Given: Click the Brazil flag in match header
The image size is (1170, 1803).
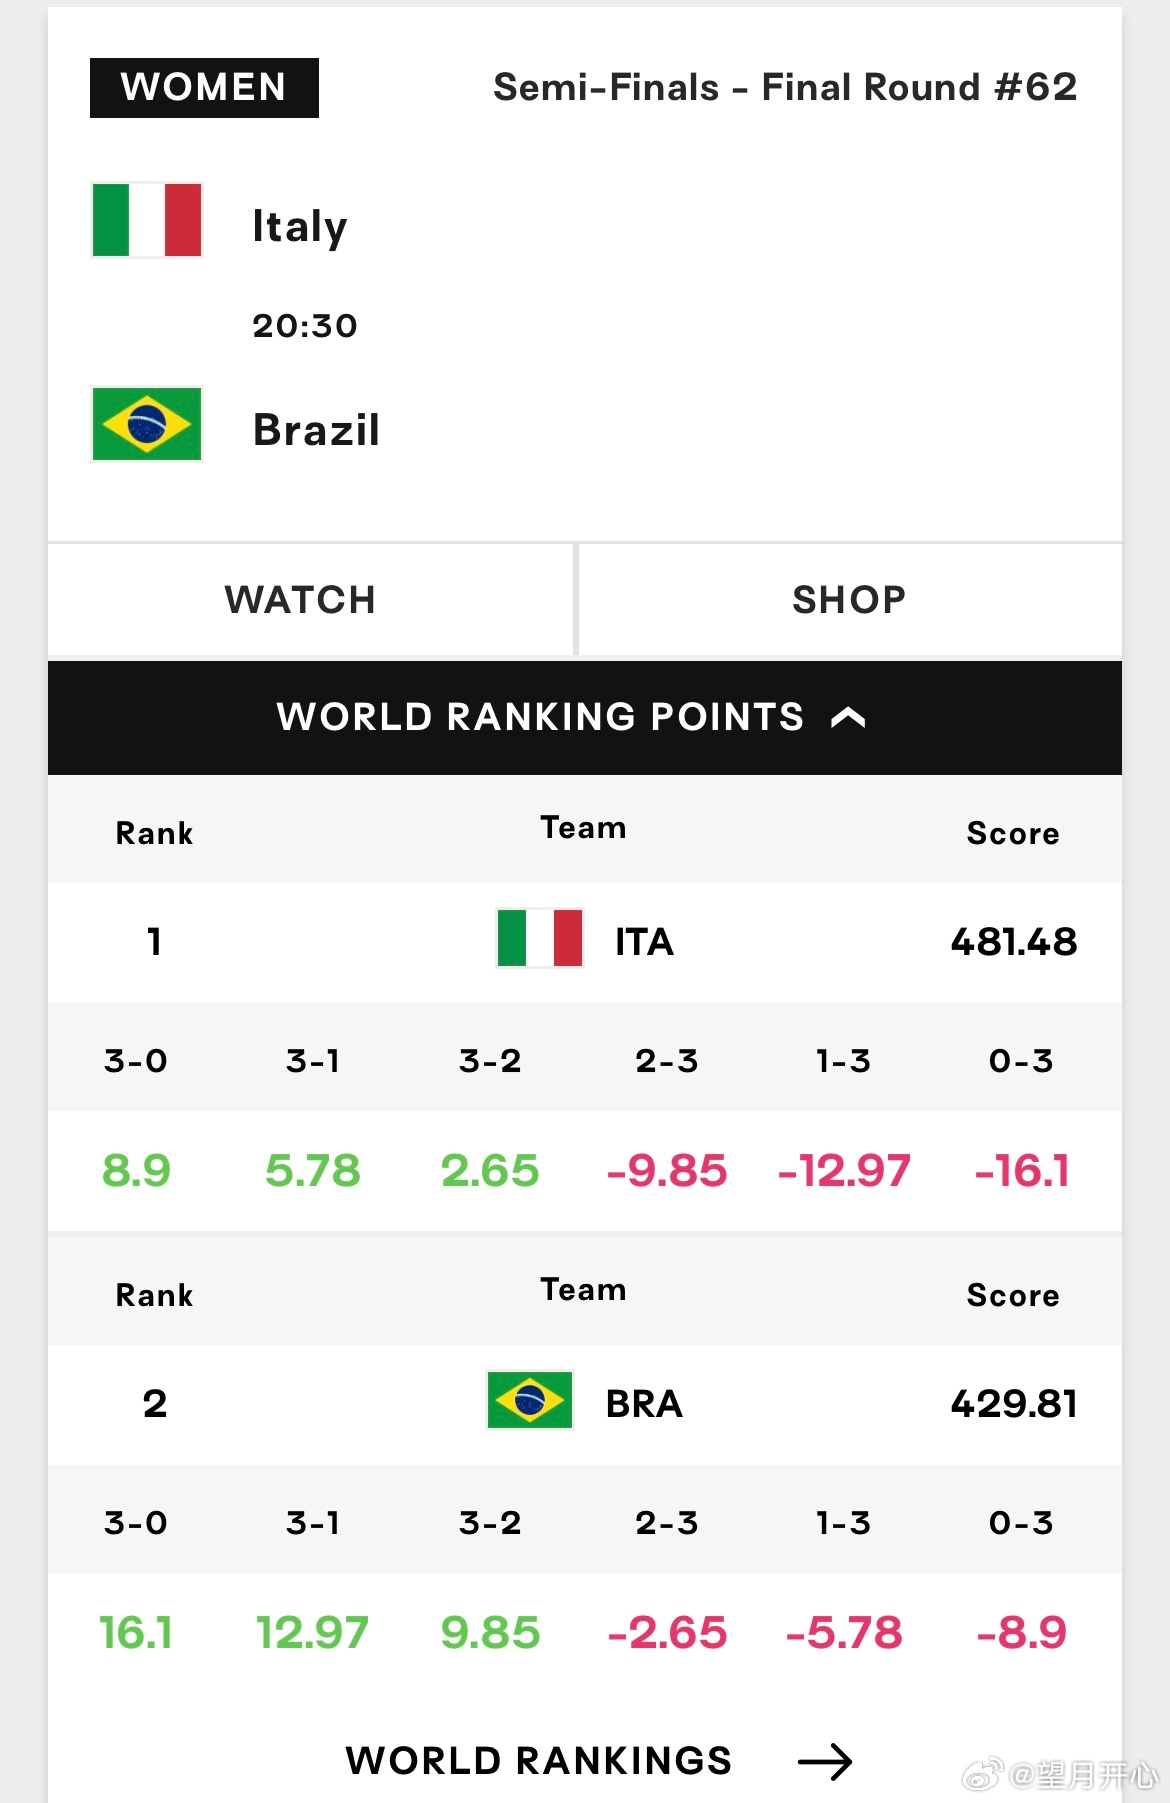Looking at the screenshot, I should point(147,424).
